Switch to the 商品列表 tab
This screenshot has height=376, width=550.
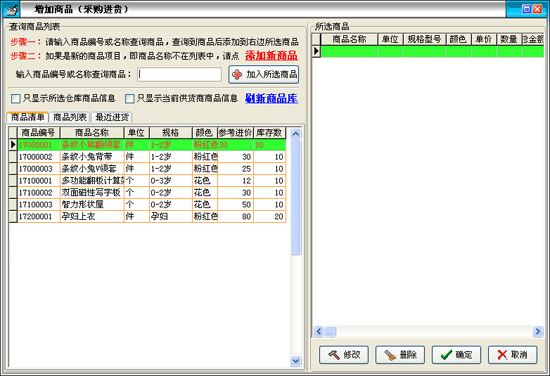point(70,117)
